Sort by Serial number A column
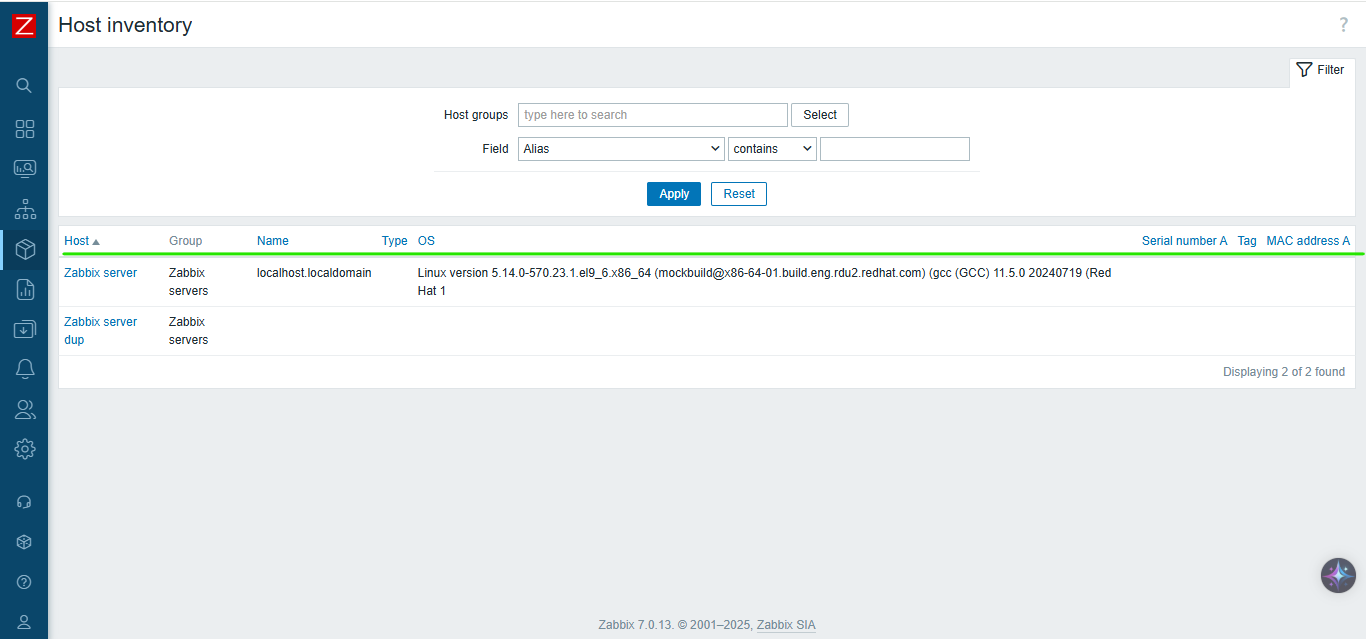This screenshot has height=639, width=1366. (1184, 241)
